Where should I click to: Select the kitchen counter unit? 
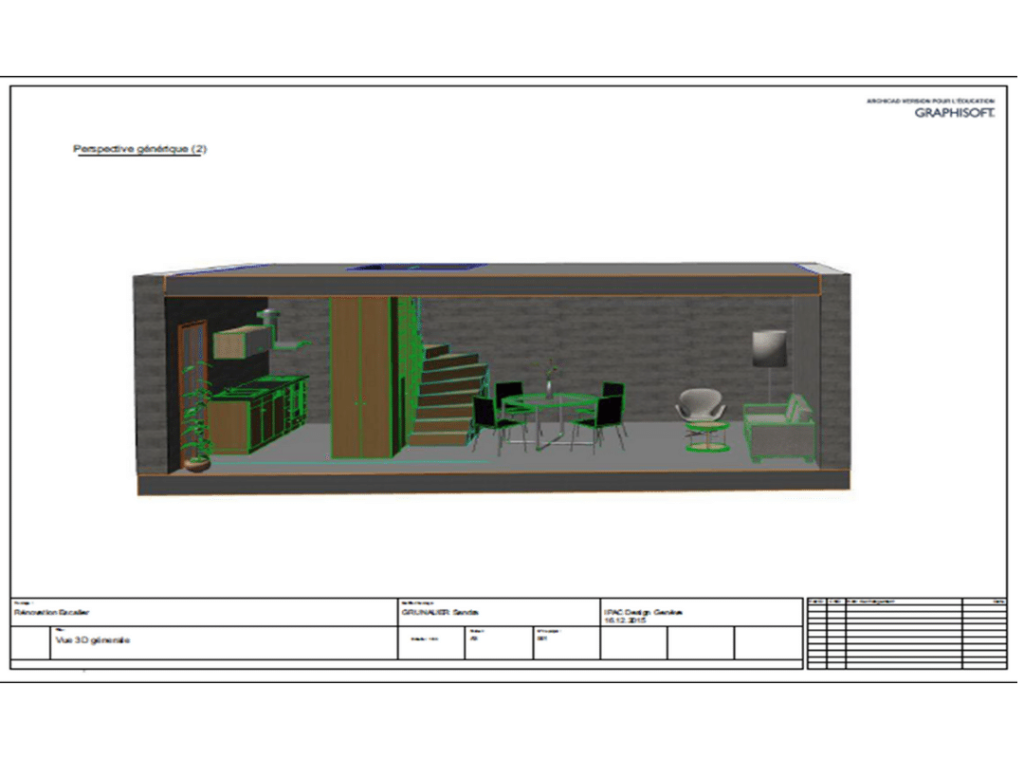[x=256, y=414]
